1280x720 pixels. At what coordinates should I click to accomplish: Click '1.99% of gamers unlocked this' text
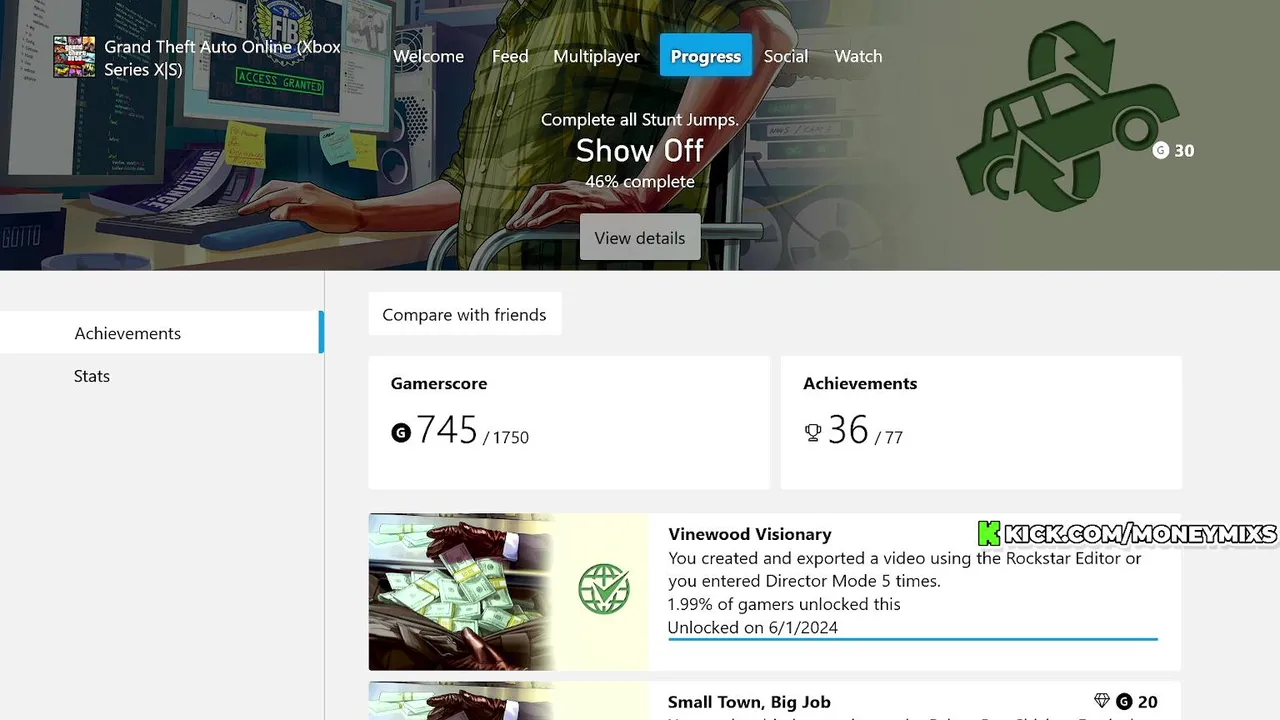coord(784,604)
